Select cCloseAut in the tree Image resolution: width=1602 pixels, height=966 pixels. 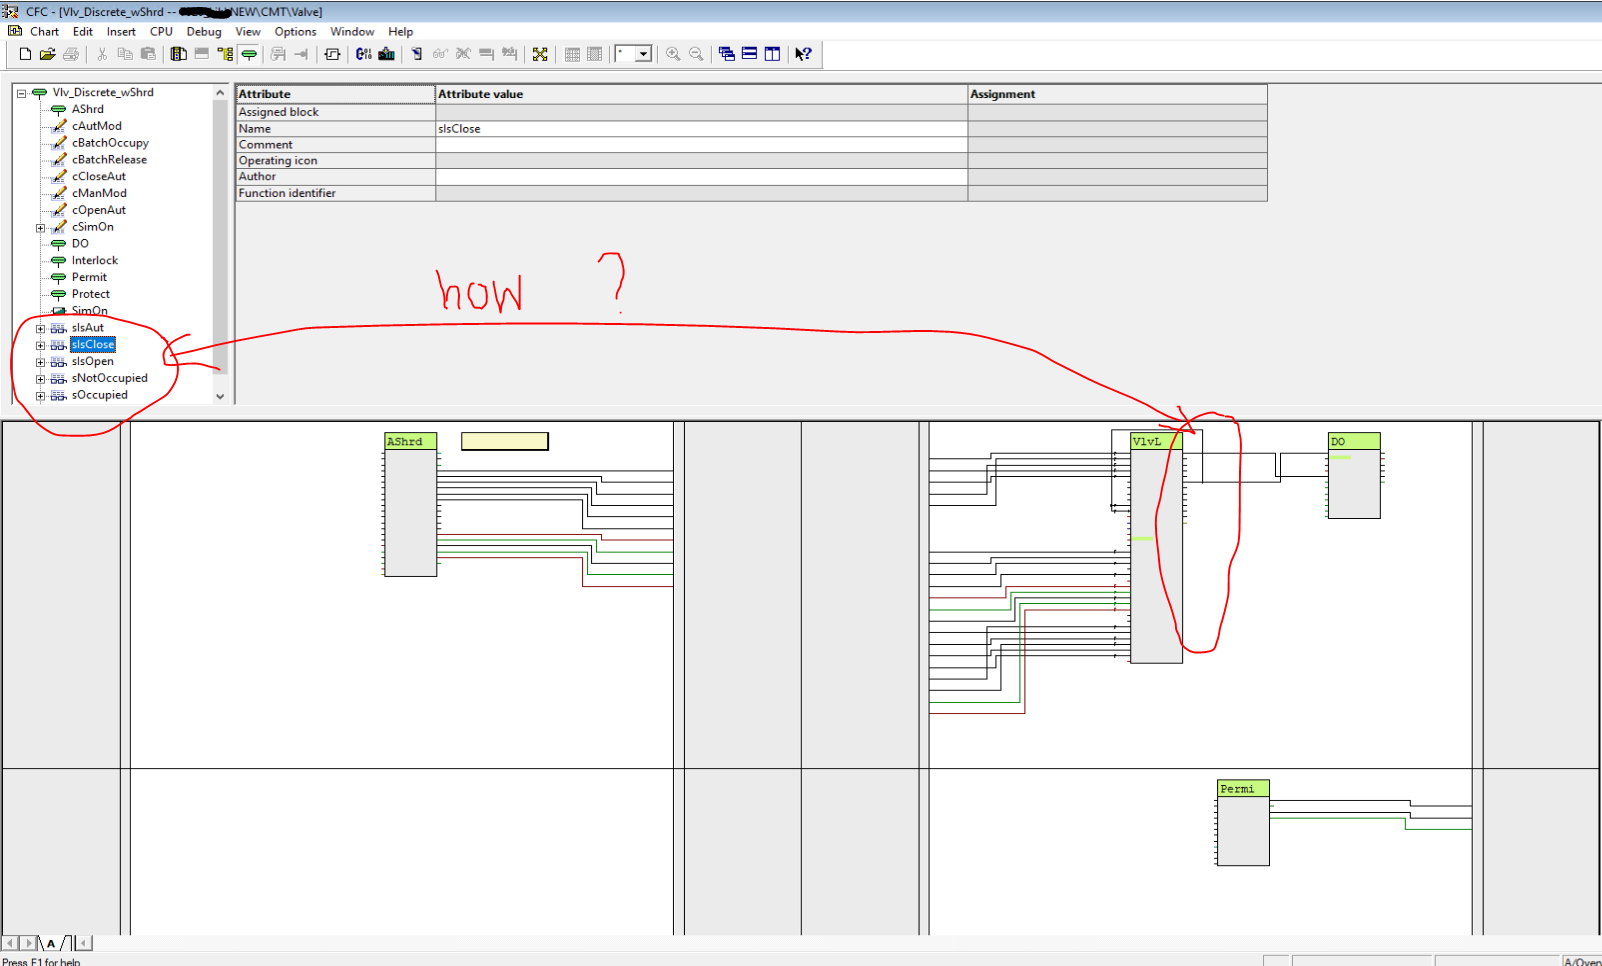point(99,177)
